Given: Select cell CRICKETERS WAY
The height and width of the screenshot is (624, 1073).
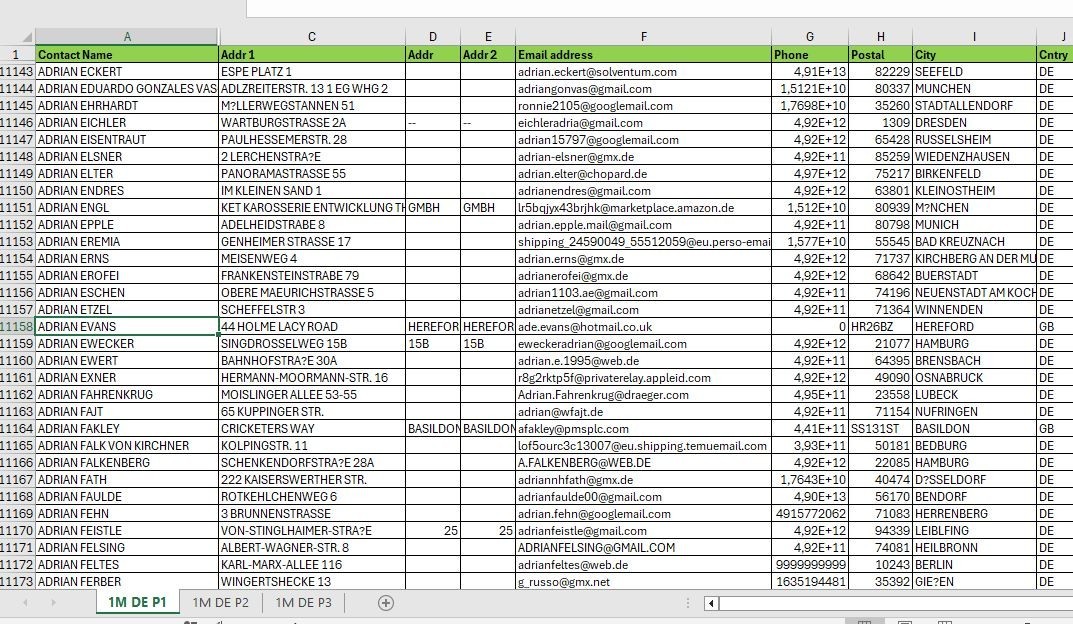Looking at the screenshot, I should 312,428.
